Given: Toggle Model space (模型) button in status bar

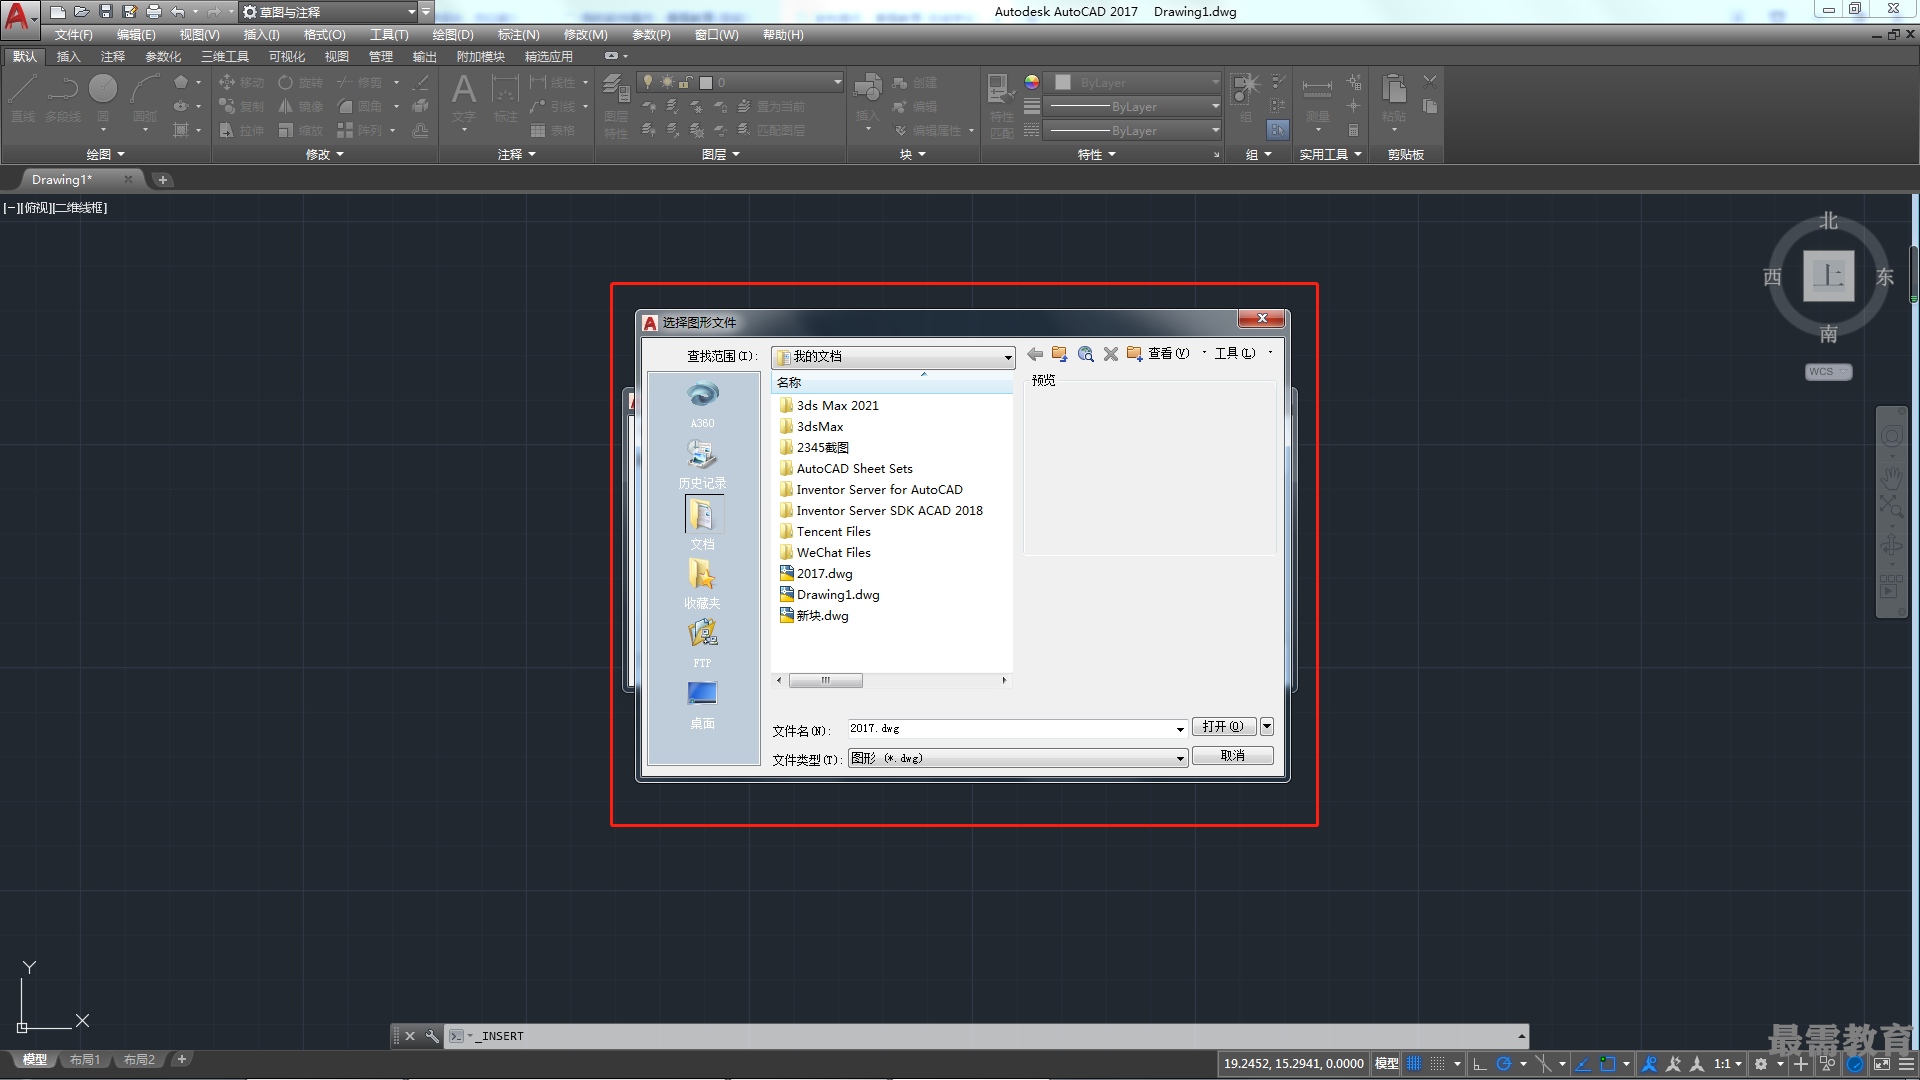Looking at the screenshot, I should coord(1386,1064).
